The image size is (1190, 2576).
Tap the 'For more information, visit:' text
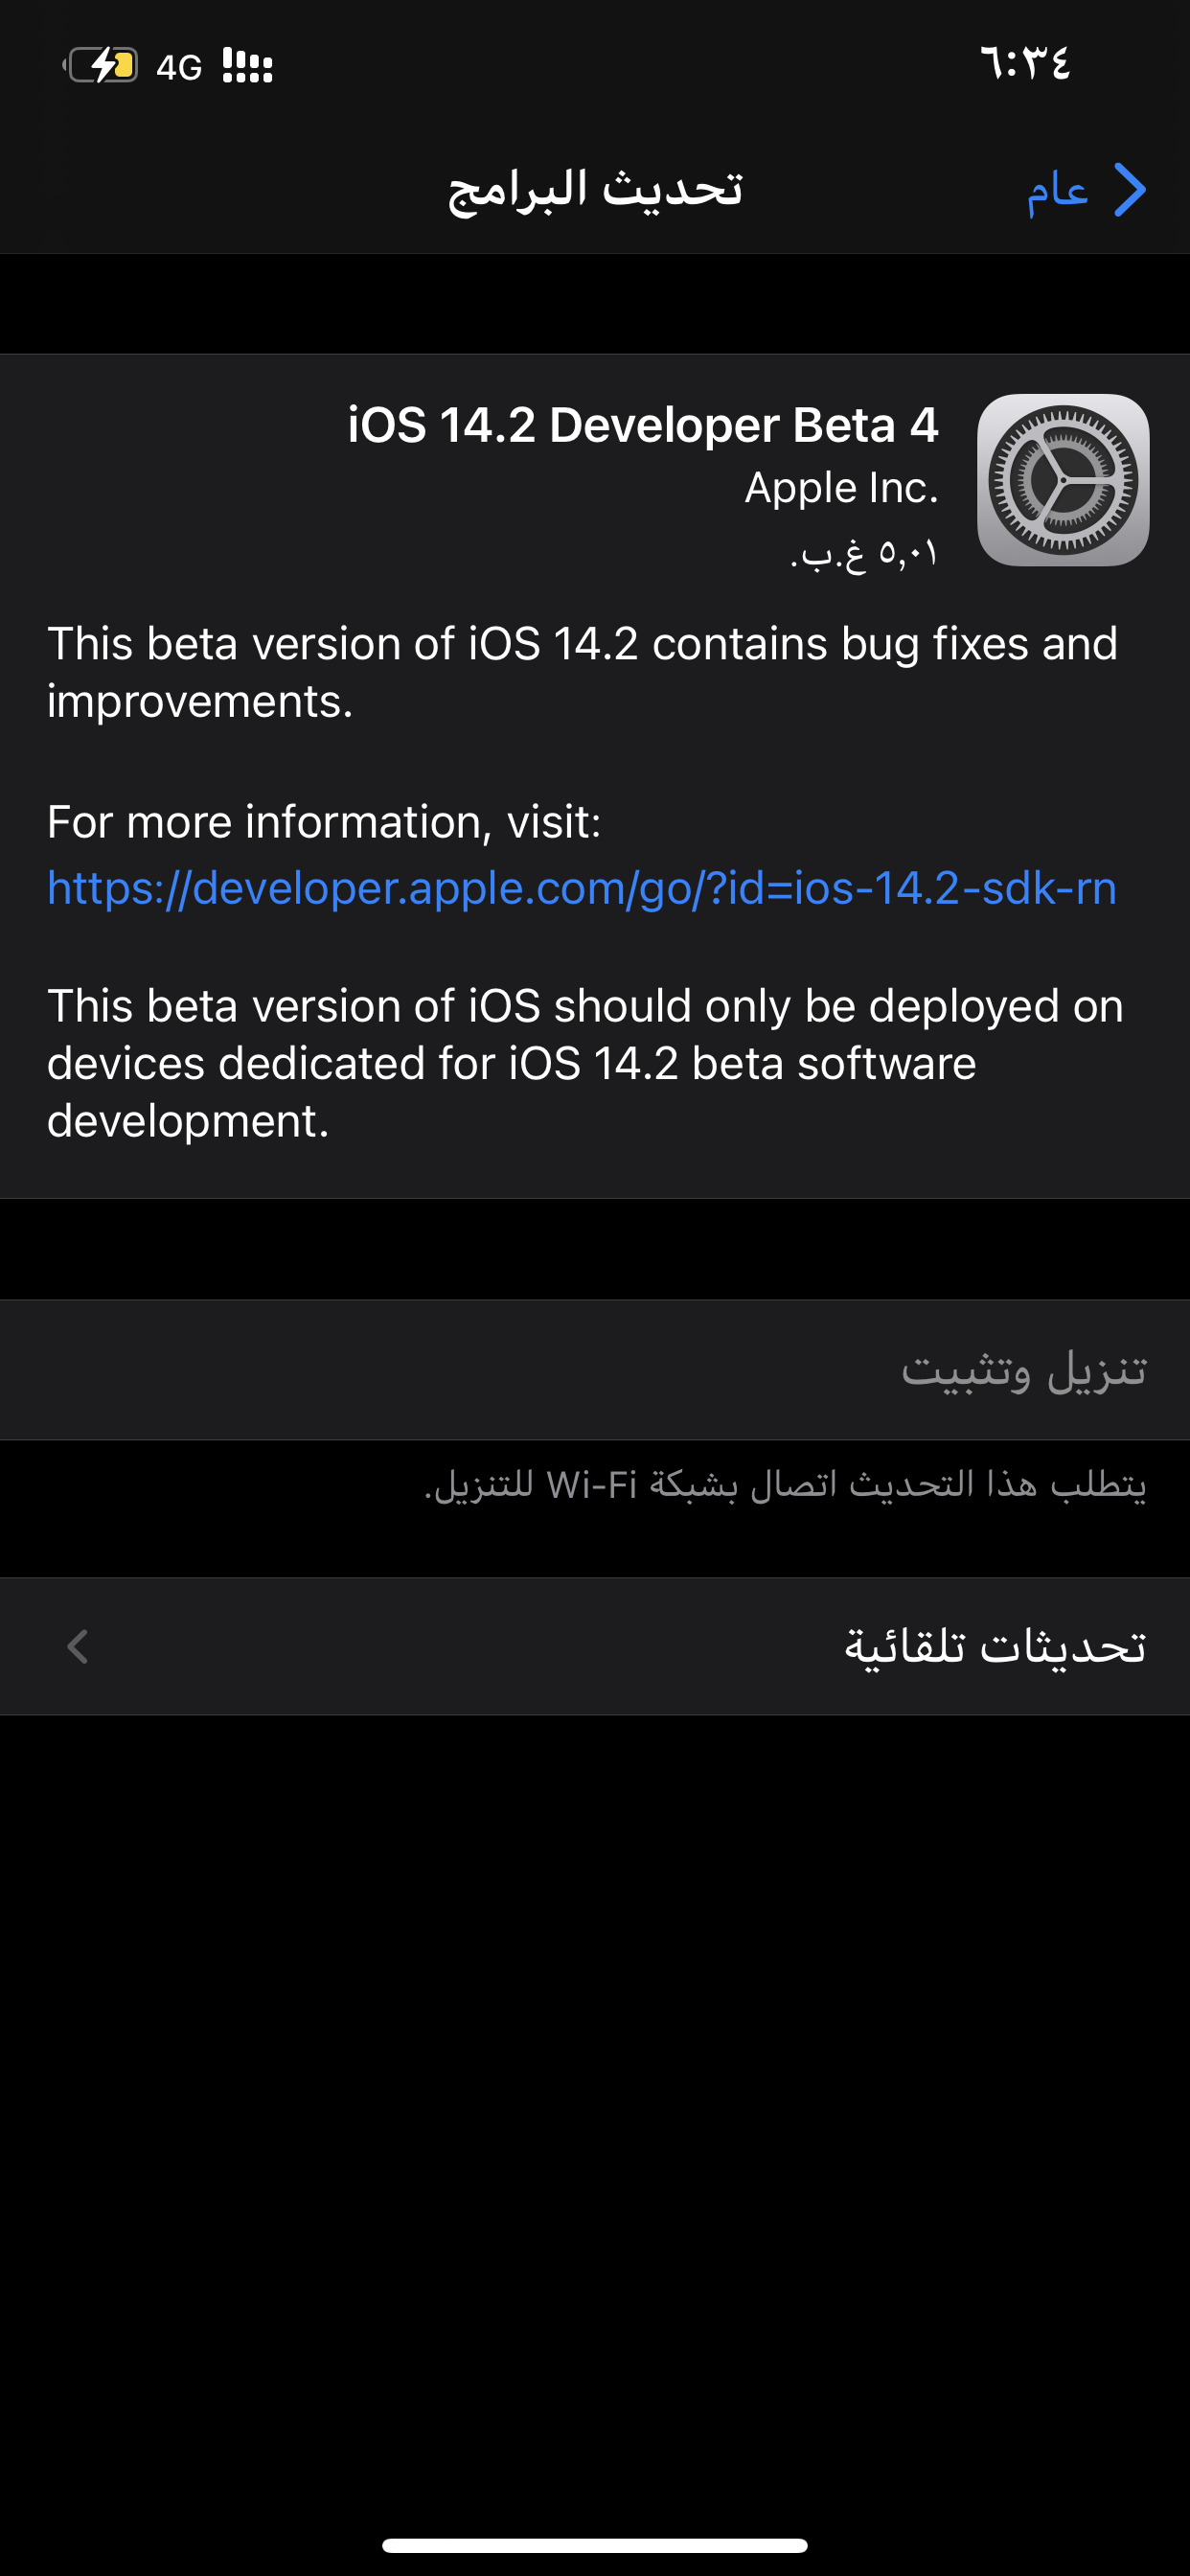click(324, 822)
